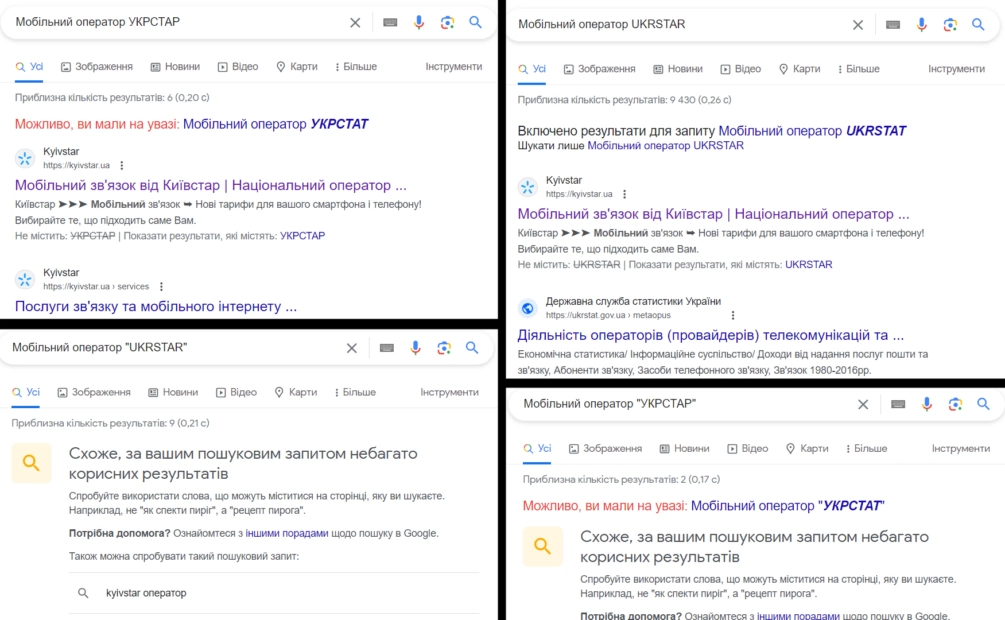
Task: Expand Більше menu in quoted "UKRSTAR" pane
Action: click(354, 392)
